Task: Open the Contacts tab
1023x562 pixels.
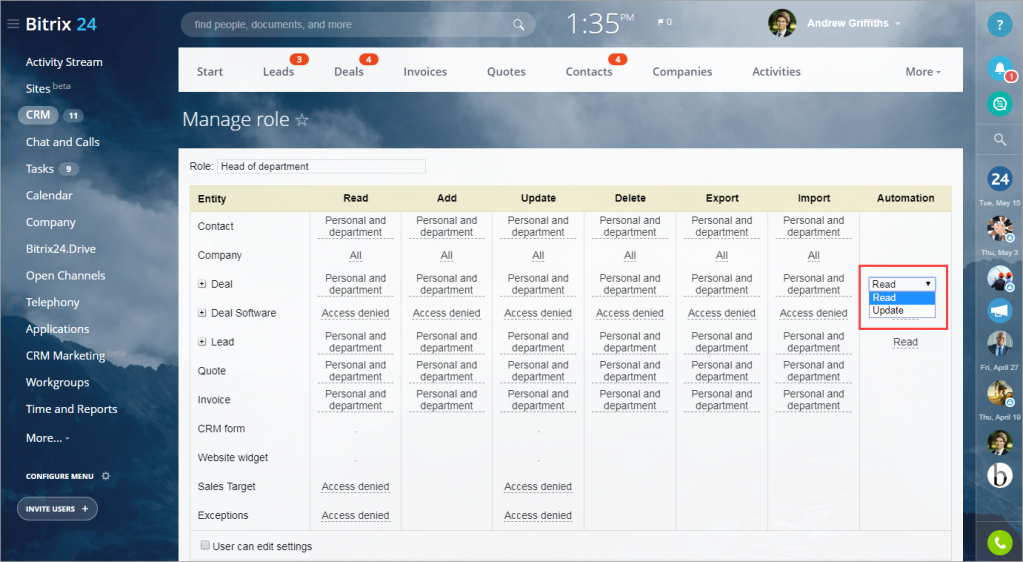Action: (x=588, y=72)
